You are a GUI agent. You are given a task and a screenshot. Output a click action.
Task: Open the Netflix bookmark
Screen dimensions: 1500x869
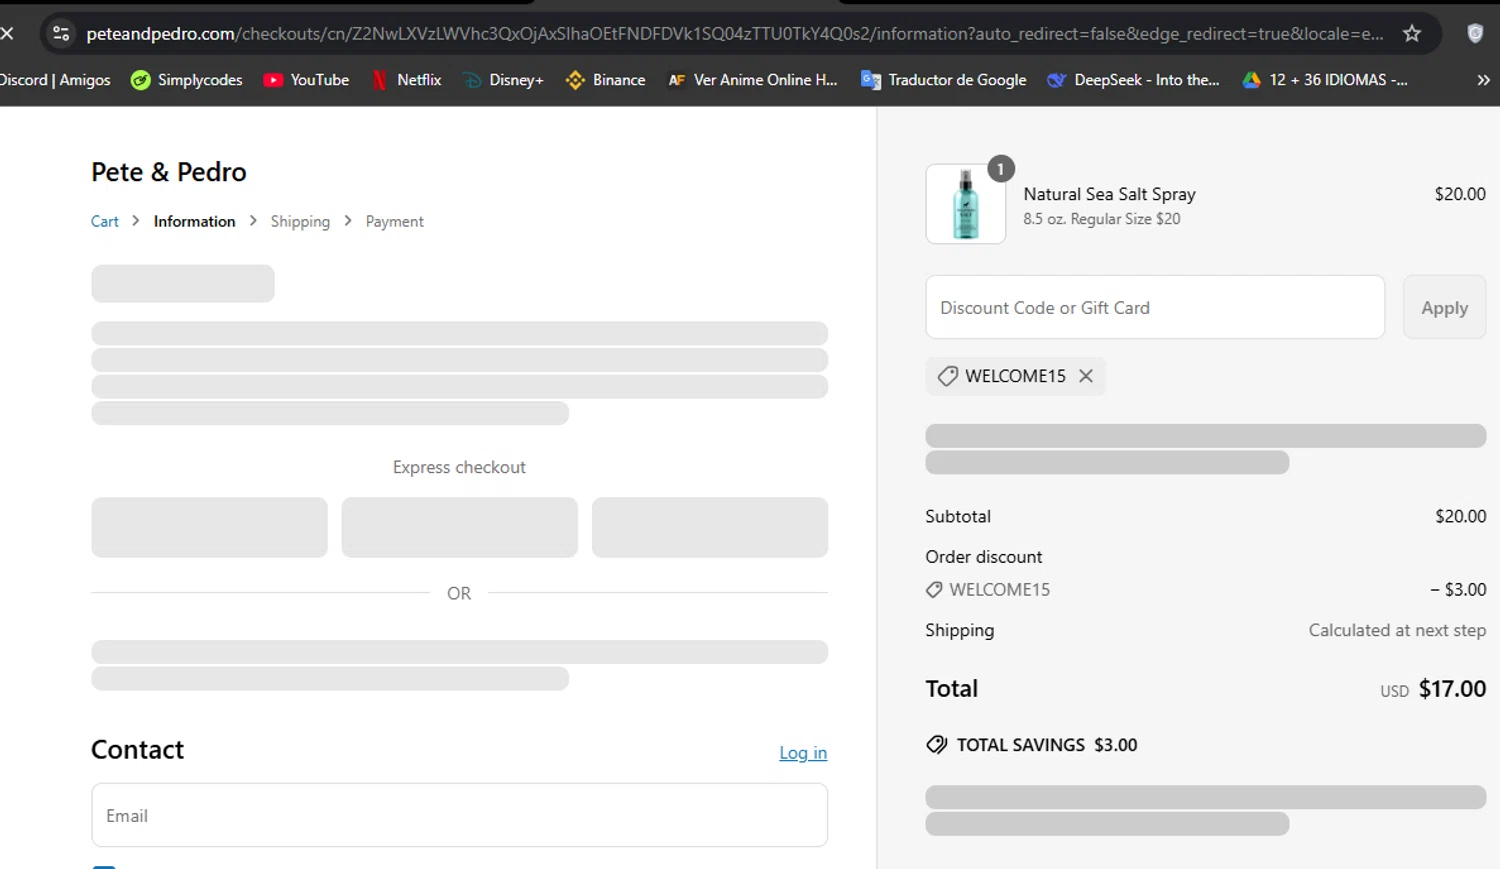point(406,80)
